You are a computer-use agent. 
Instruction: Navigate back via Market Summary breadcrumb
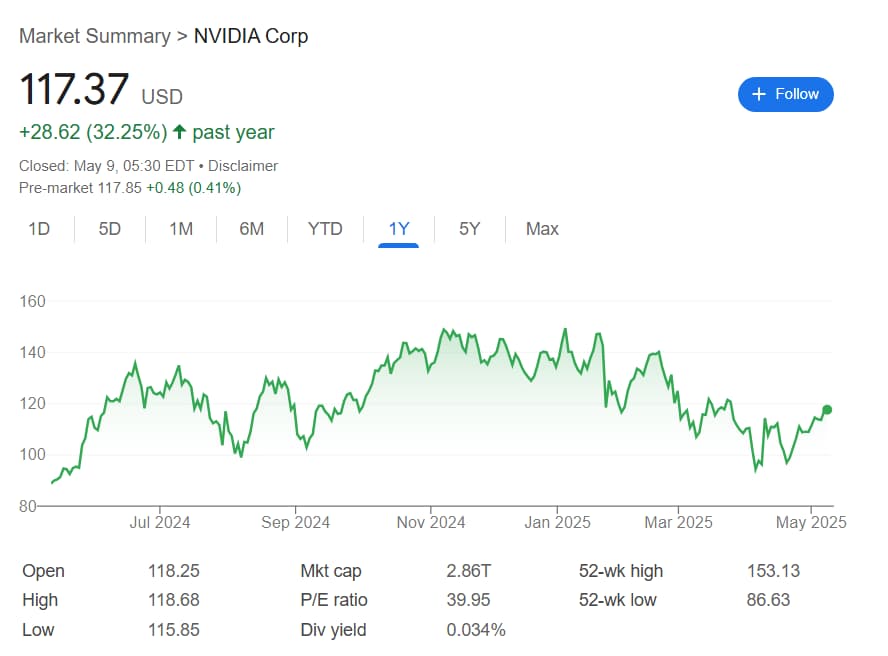point(94,36)
